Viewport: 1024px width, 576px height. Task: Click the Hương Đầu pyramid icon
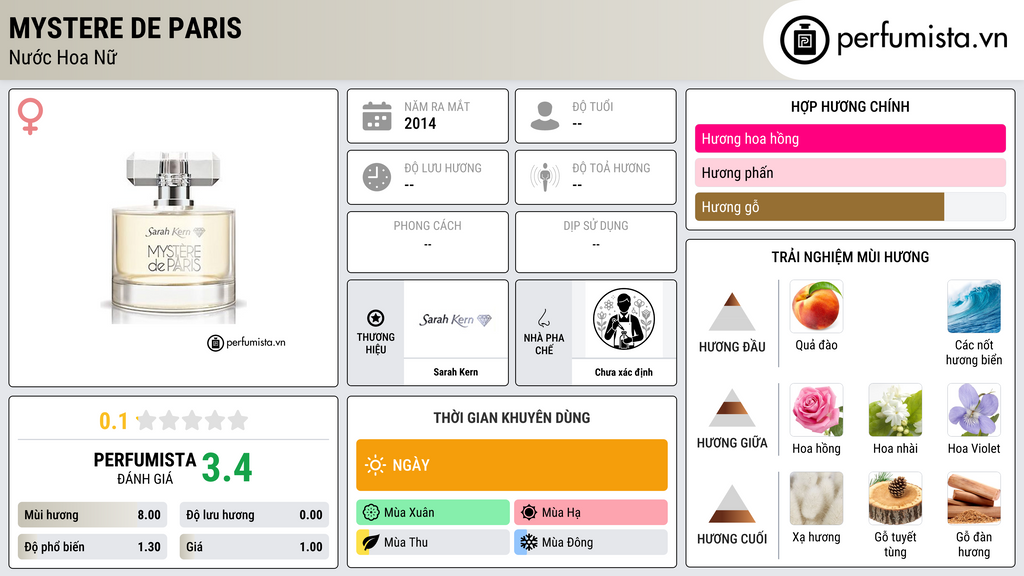pos(732,312)
